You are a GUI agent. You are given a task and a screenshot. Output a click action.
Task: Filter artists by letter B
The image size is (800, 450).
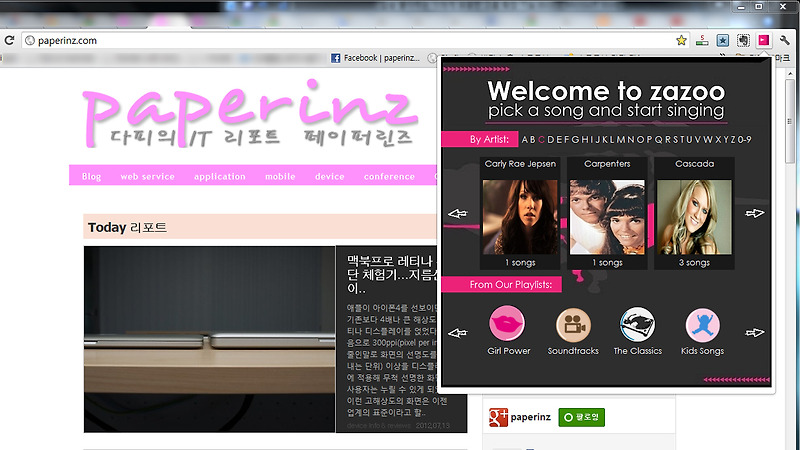[x=533, y=139]
